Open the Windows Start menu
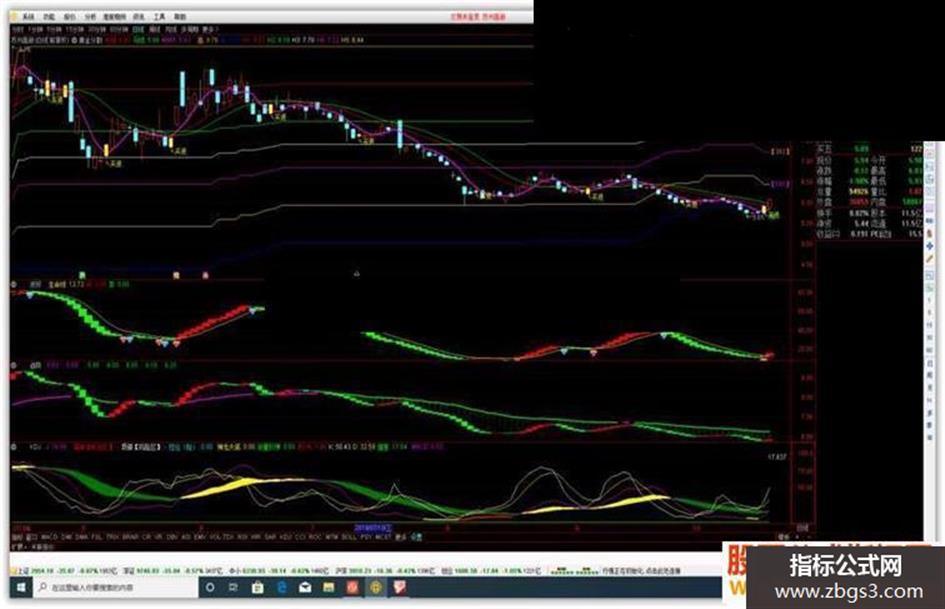 click(21, 587)
